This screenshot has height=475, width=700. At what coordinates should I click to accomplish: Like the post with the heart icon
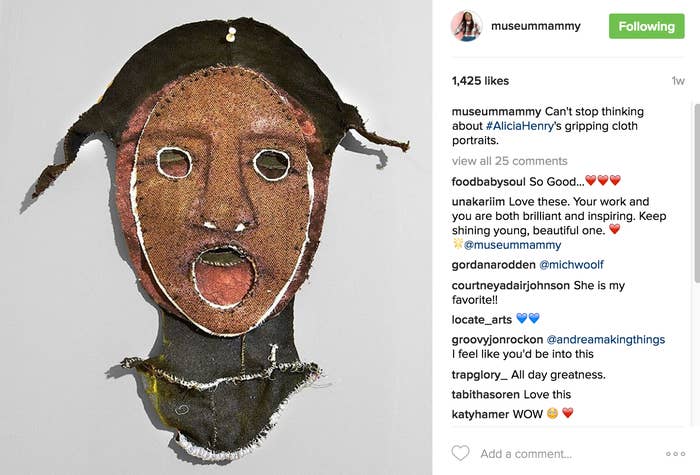click(x=460, y=453)
